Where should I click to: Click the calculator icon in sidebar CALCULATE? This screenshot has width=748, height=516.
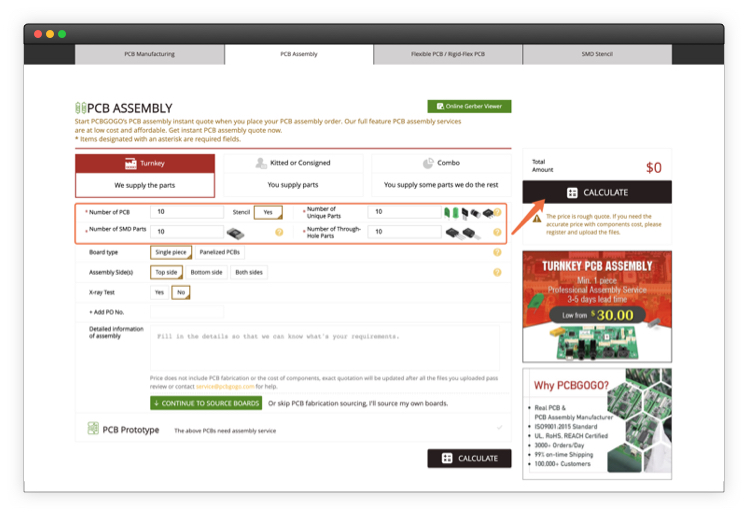point(572,193)
